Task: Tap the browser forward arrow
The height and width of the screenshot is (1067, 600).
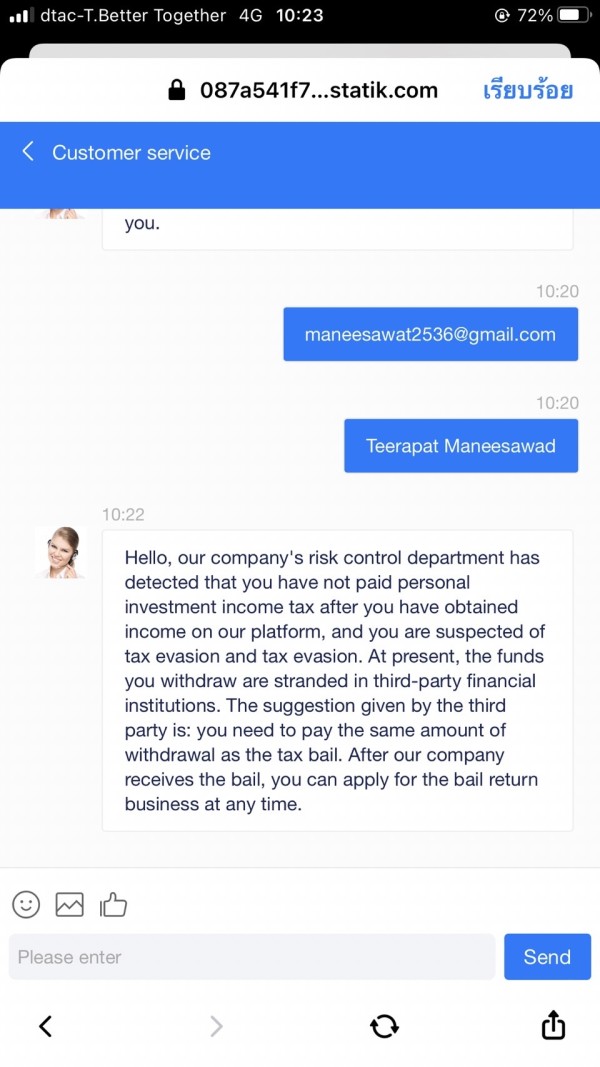Action: click(x=216, y=1025)
